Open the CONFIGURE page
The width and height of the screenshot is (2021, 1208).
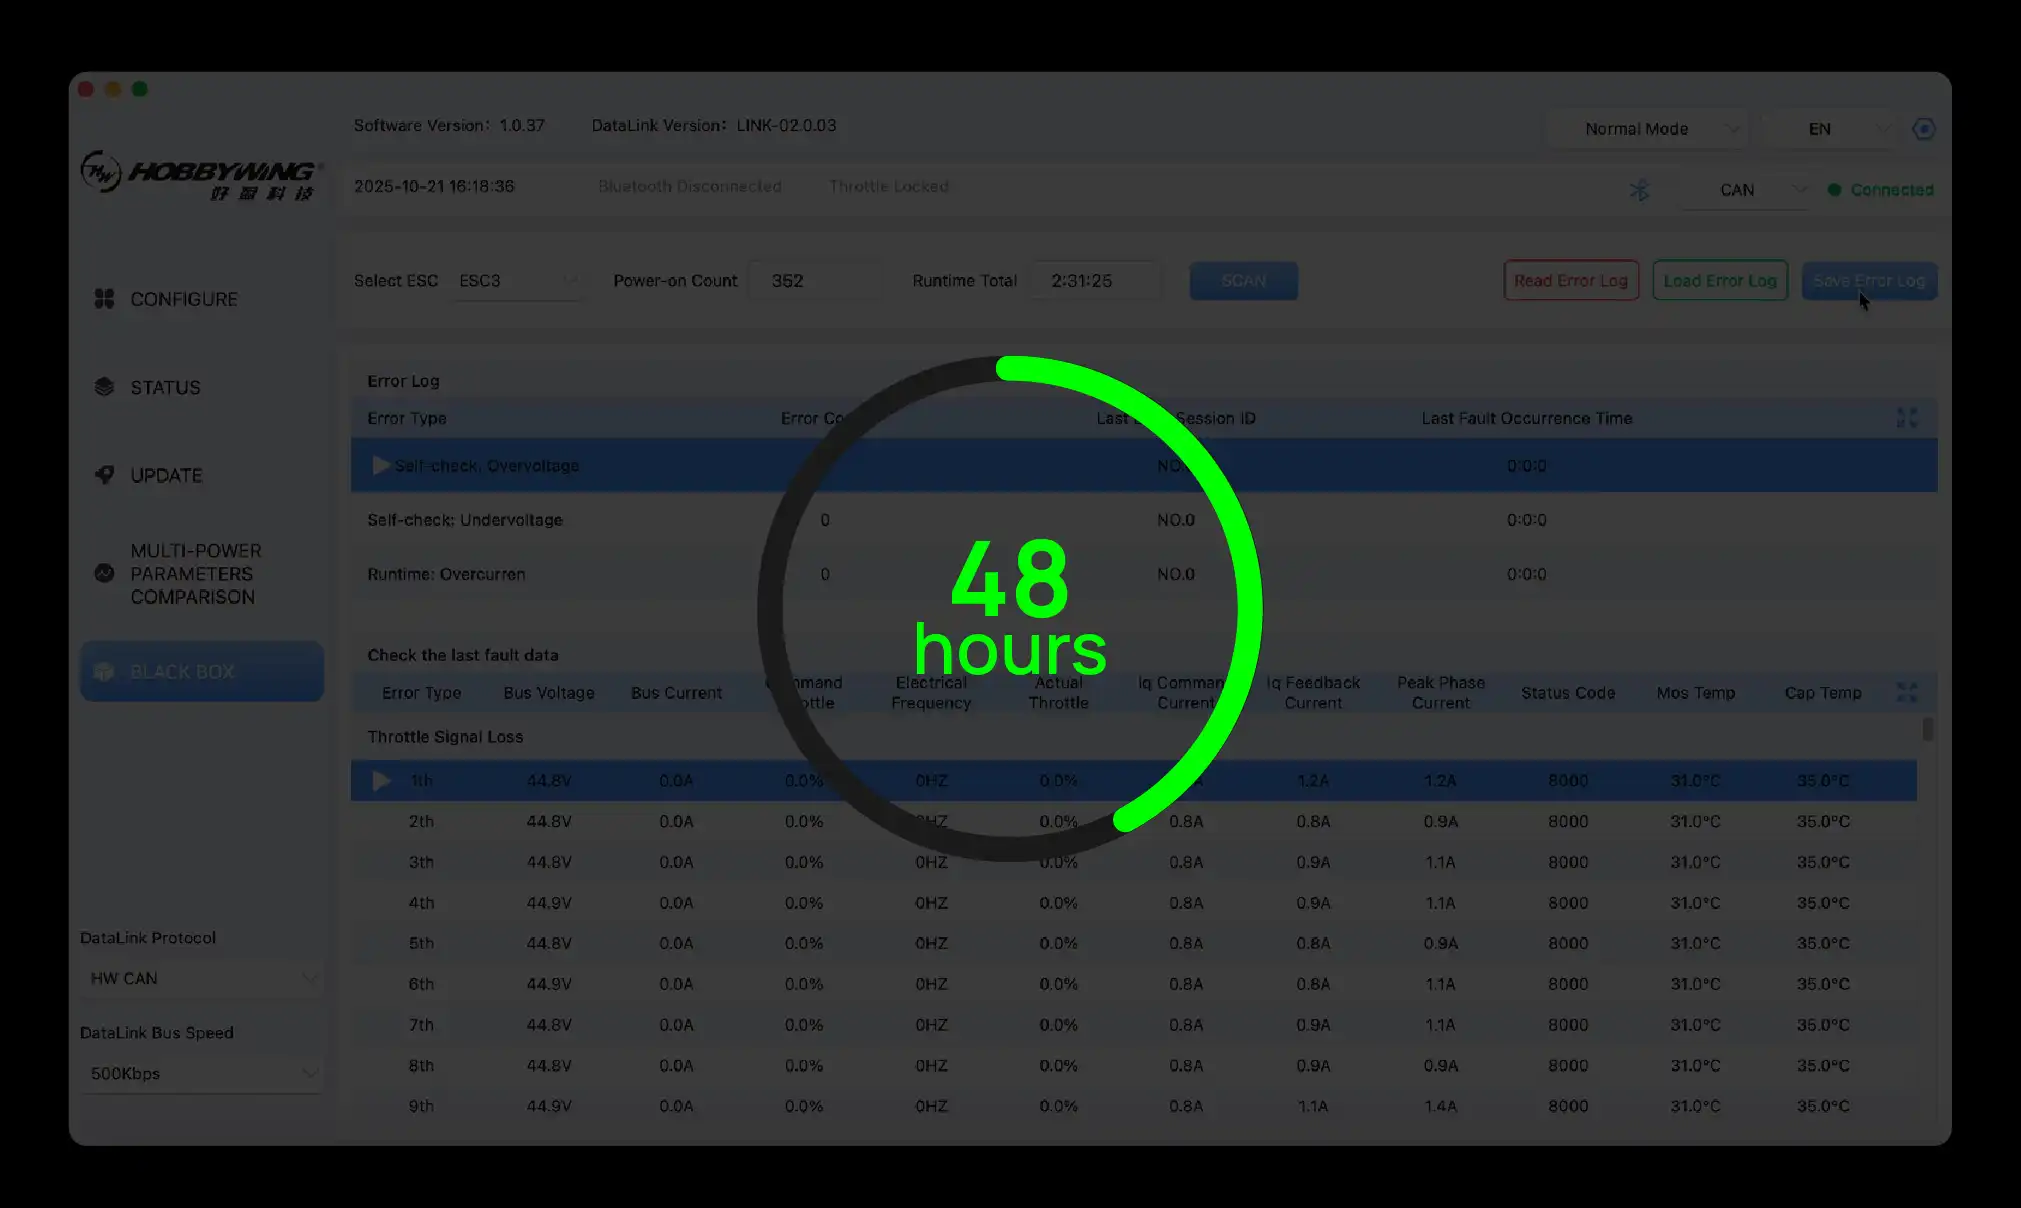tap(183, 299)
